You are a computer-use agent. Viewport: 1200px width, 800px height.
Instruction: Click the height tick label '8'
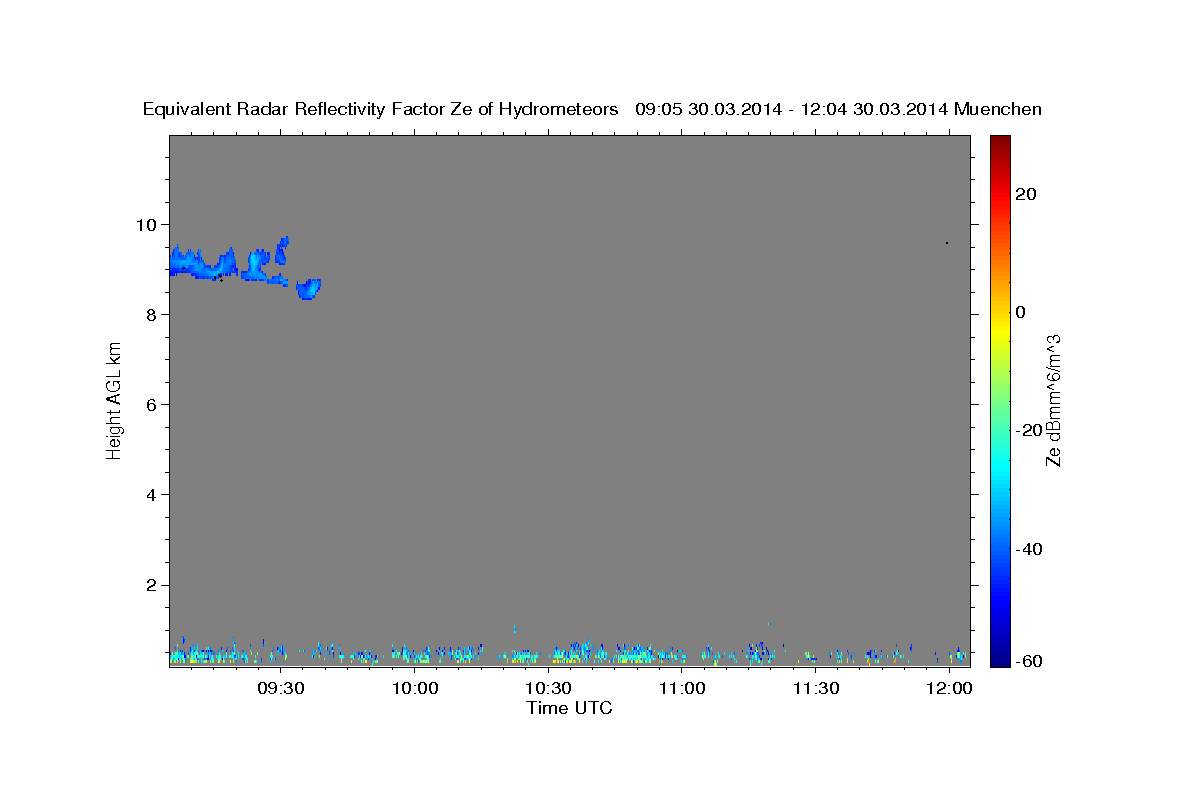point(154,314)
